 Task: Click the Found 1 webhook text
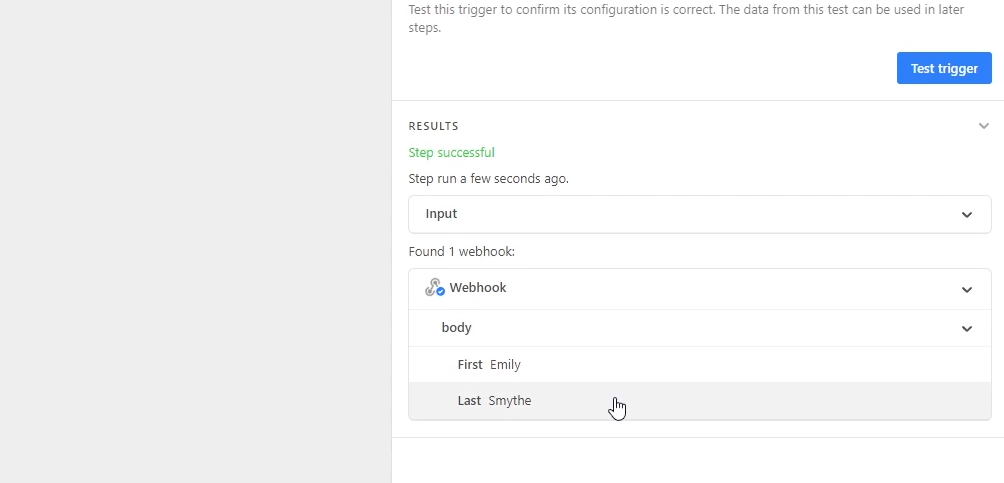pyautogui.click(x=462, y=252)
